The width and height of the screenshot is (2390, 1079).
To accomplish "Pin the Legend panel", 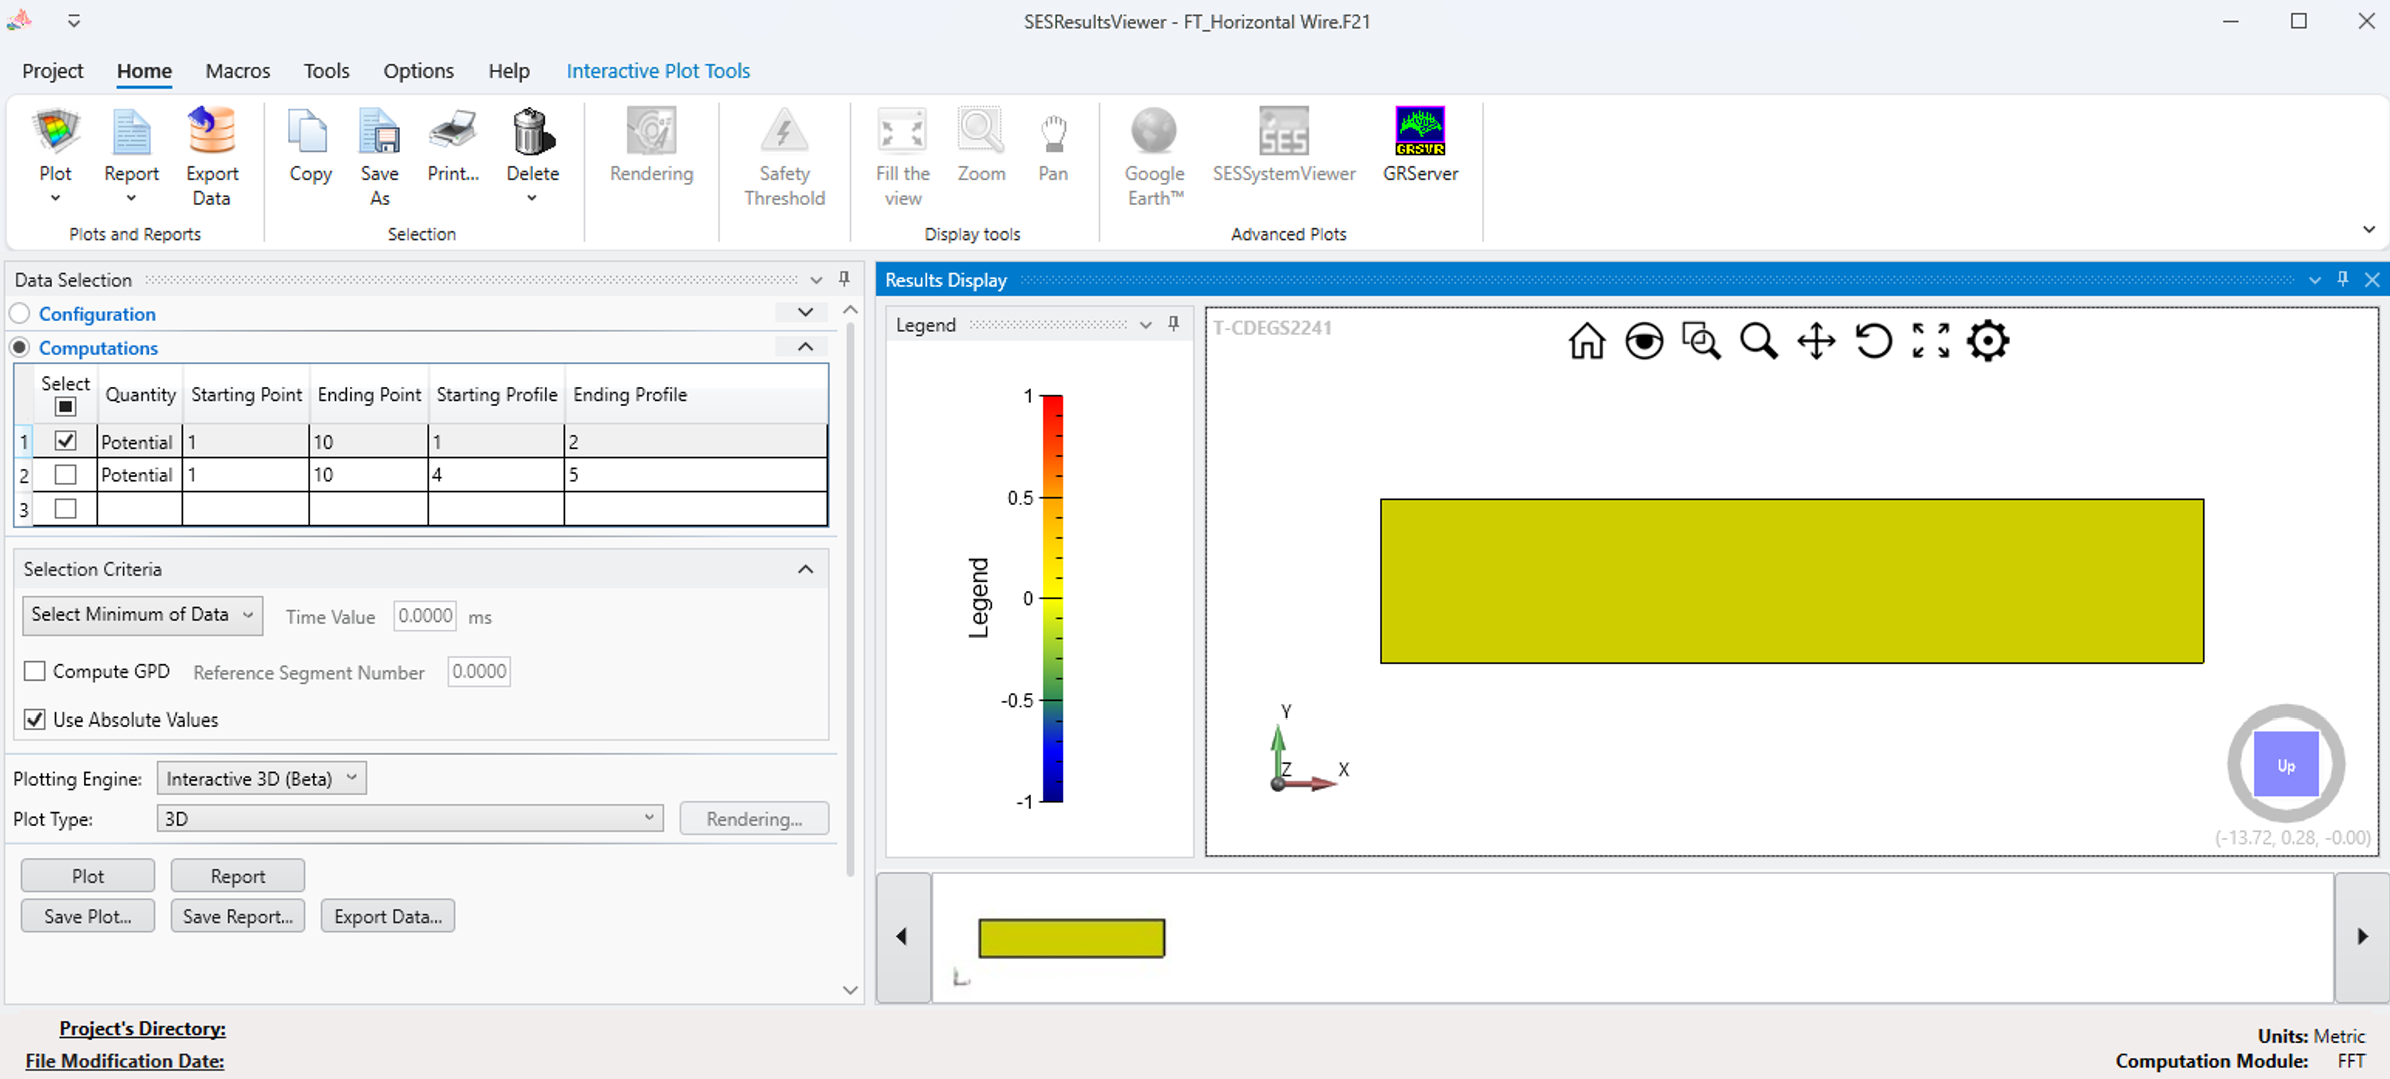I will coord(1174,324).
